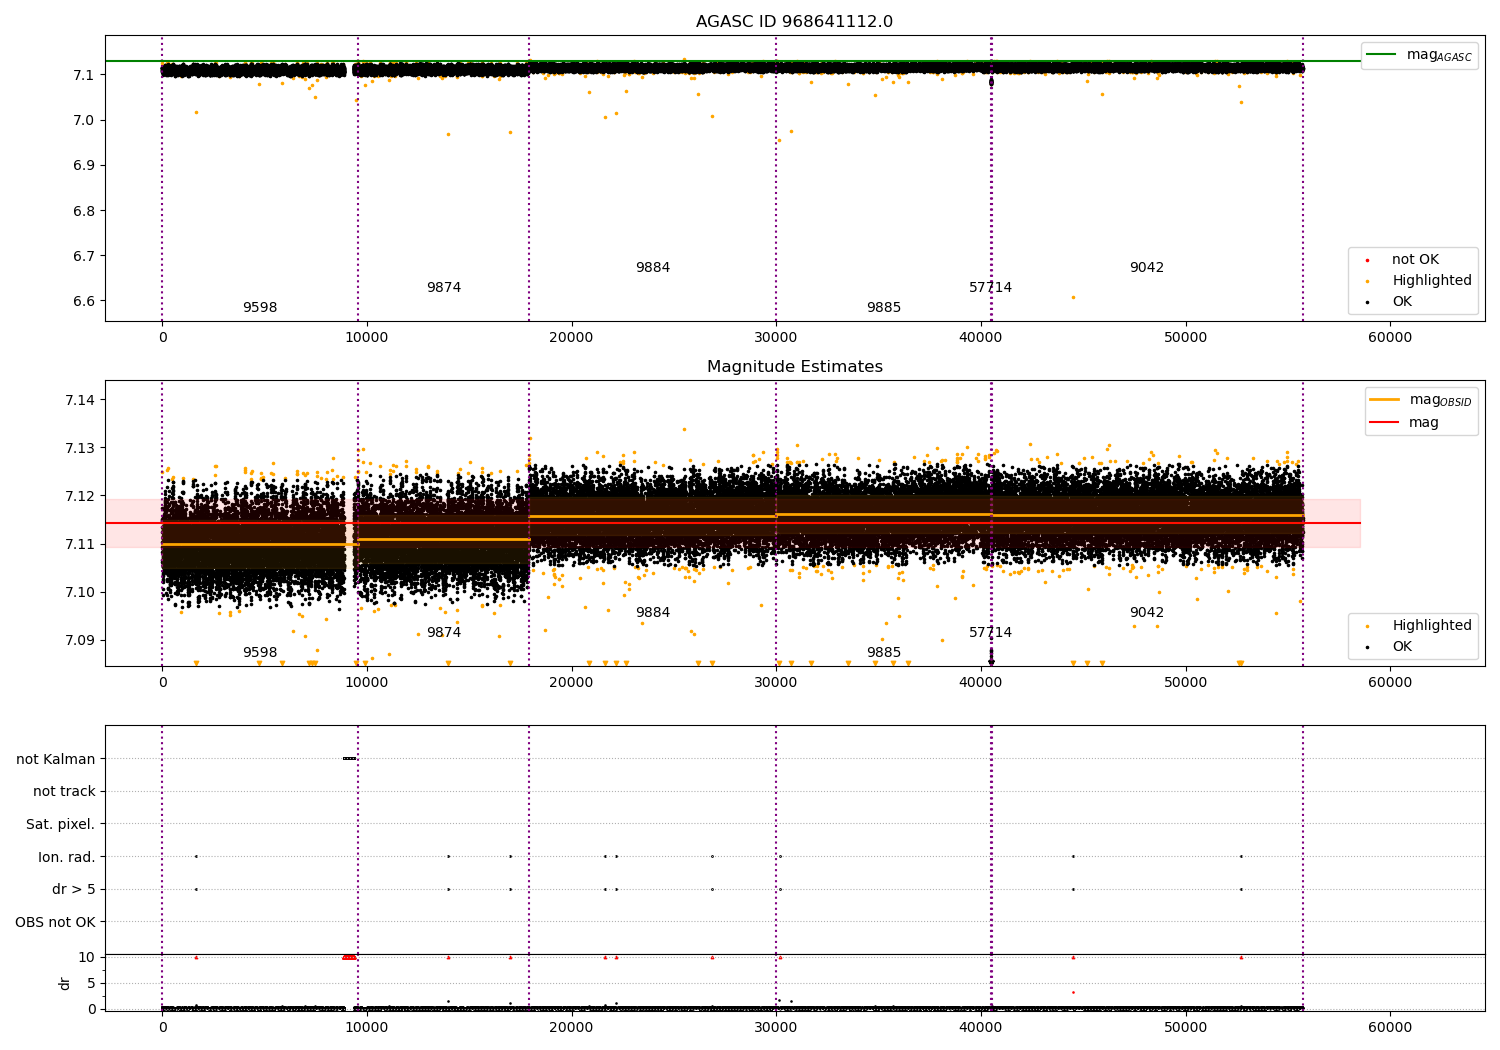The height and width of the screenshot is (1050, 1500).
Task: Click the orange mag OBSID legend line swatch
Action: click(1385, 400)
